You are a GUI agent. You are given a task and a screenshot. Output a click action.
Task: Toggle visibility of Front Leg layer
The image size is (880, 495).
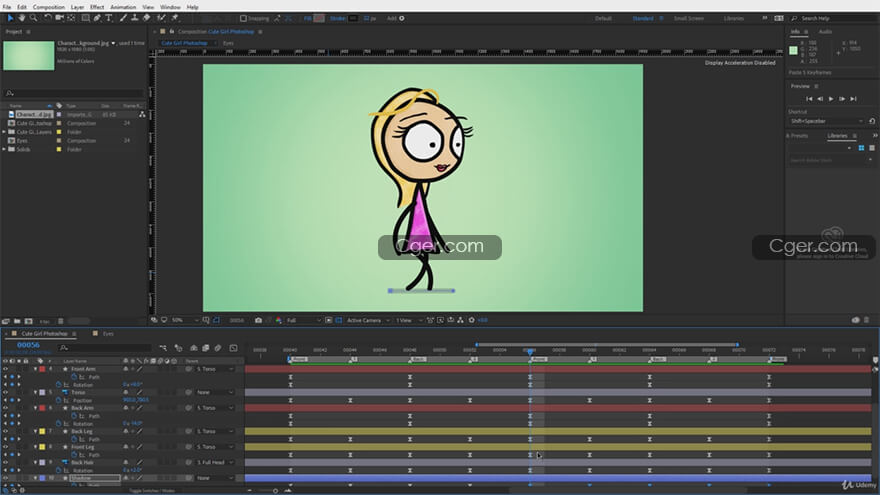pos(6,447)
